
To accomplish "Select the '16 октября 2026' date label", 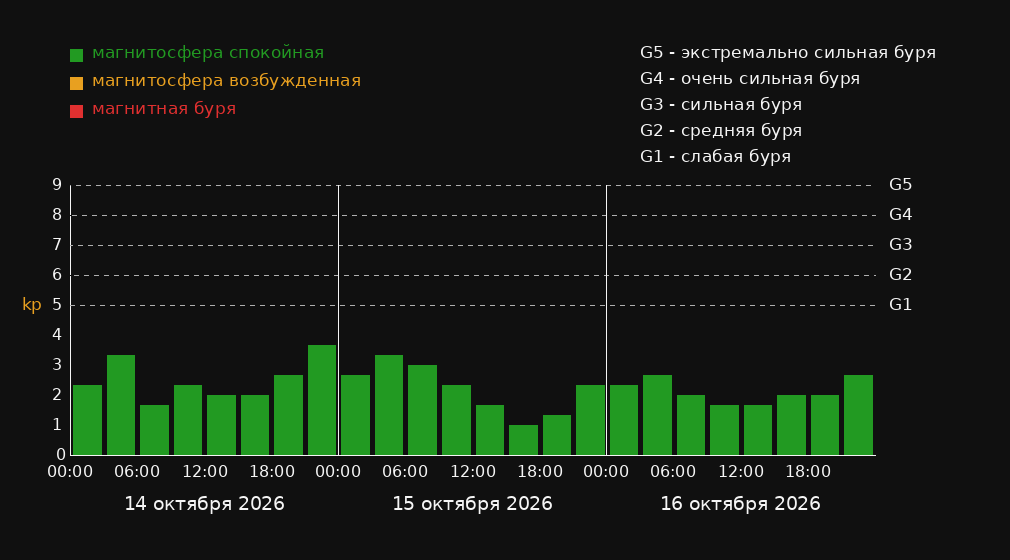I will (x=740, y=504).
